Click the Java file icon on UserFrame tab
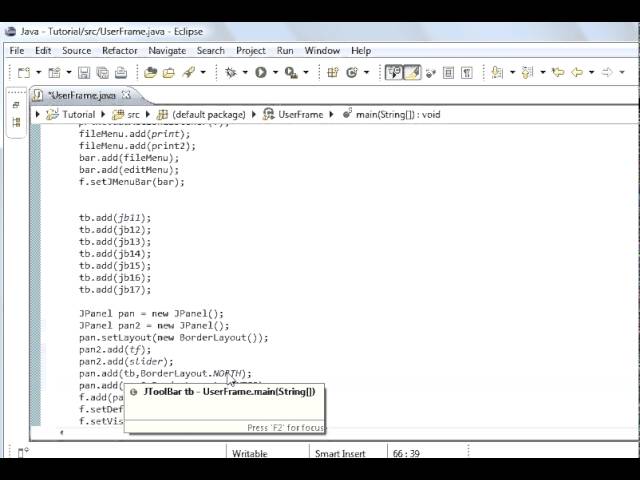 point(38,96)
